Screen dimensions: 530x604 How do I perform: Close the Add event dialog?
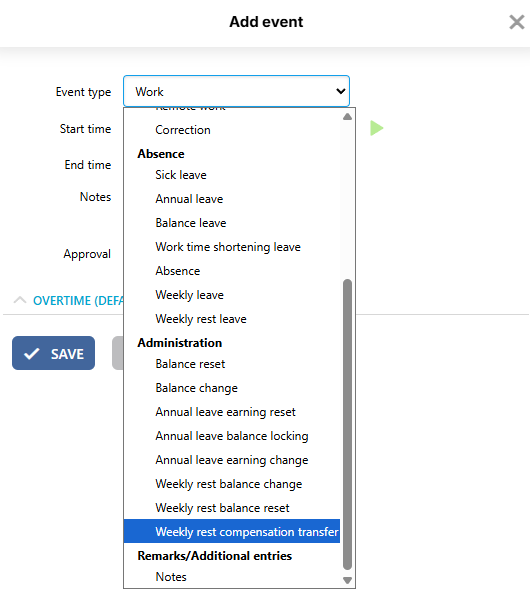pyautogui.click(x=517, y=22)
